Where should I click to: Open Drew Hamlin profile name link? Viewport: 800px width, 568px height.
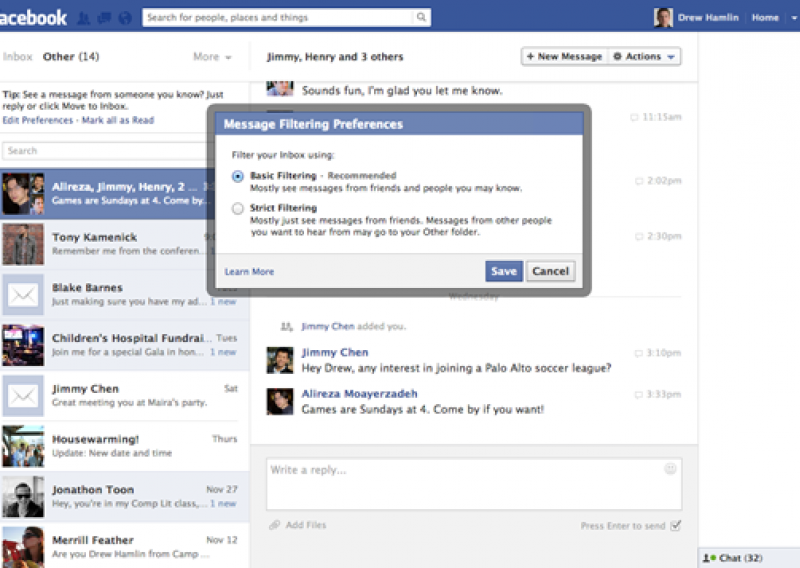click(x=708, y=17)
